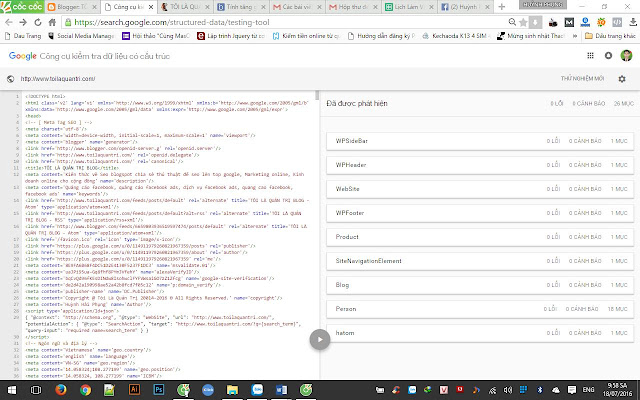Click the title line in the source code
Image resolution: width=640 pixels, height=400 pixels.
click(72, 168)
